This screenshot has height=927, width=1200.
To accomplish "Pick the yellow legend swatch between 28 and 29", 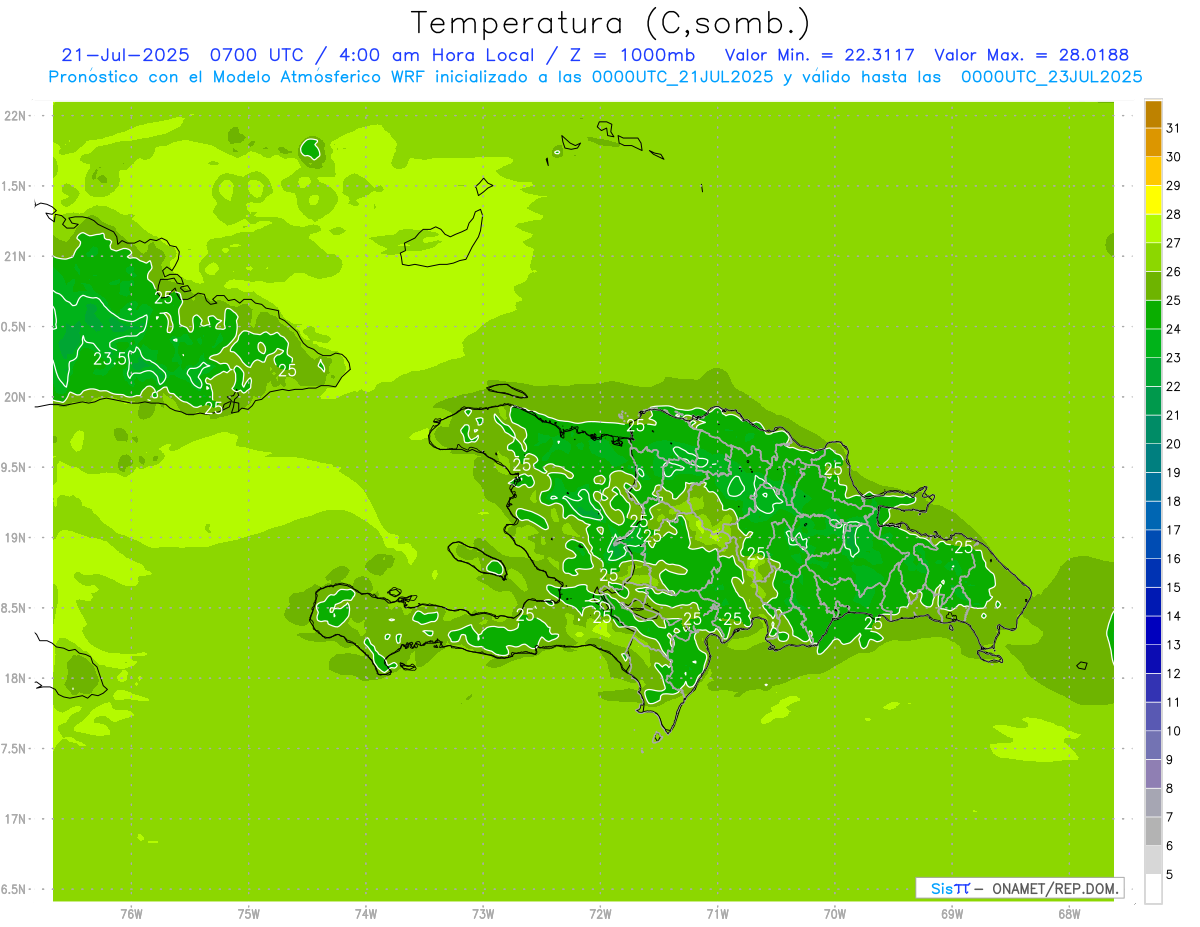I will 1153,200.
